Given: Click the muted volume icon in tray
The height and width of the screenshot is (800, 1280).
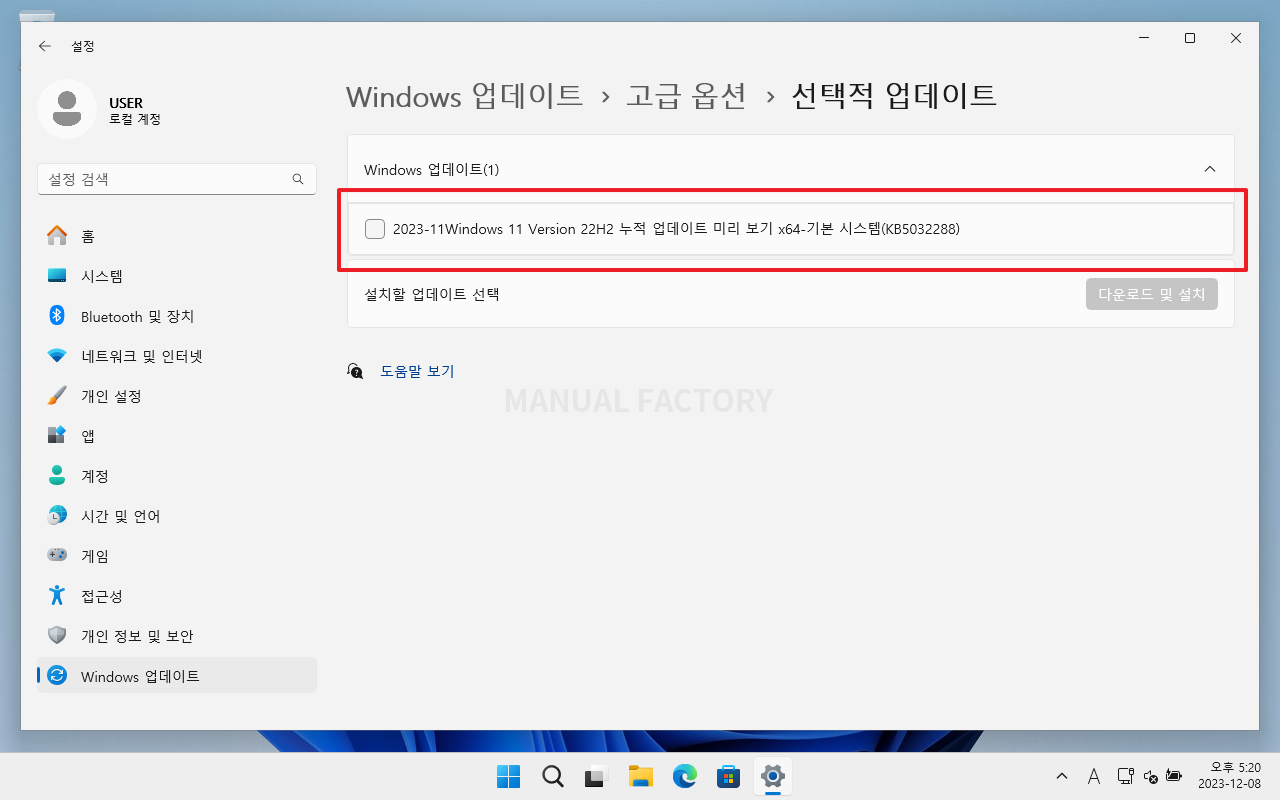Looking at the screenshot, I should tap(1150, 776).
